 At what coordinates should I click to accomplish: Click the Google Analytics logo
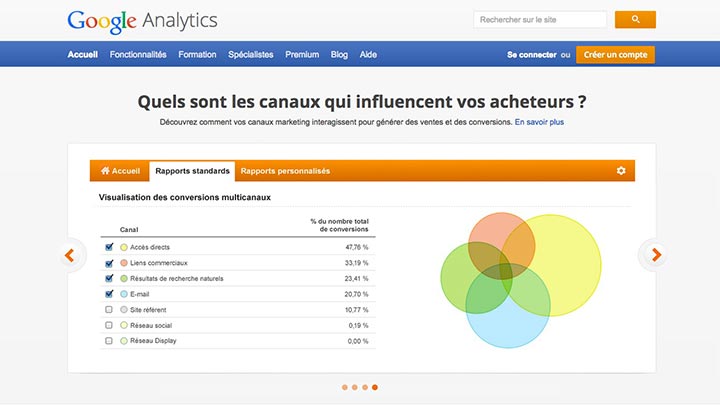click(x=142, y=20)
